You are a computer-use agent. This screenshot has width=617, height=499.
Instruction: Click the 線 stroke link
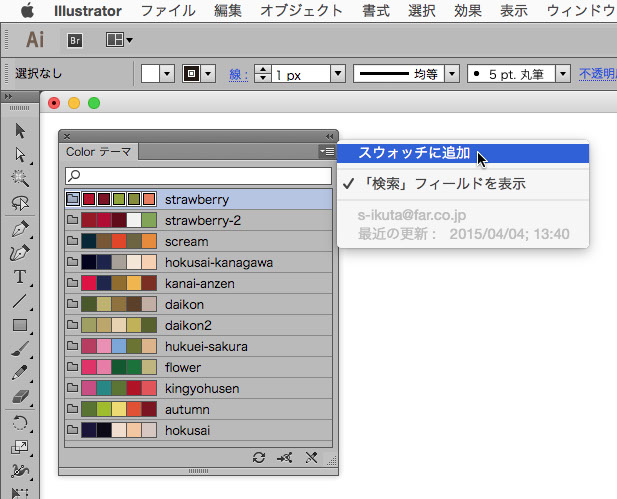coord(238,74)
